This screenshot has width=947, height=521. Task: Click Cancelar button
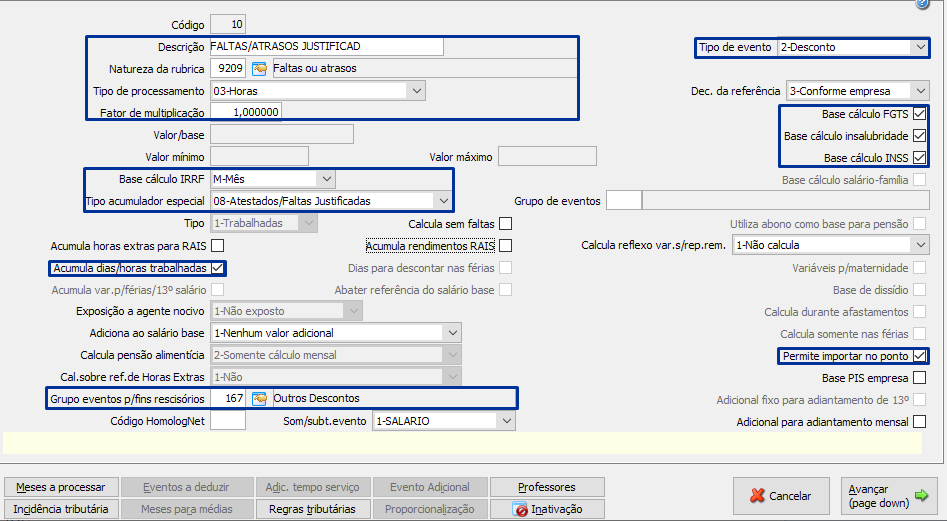[x=781, y=496]
